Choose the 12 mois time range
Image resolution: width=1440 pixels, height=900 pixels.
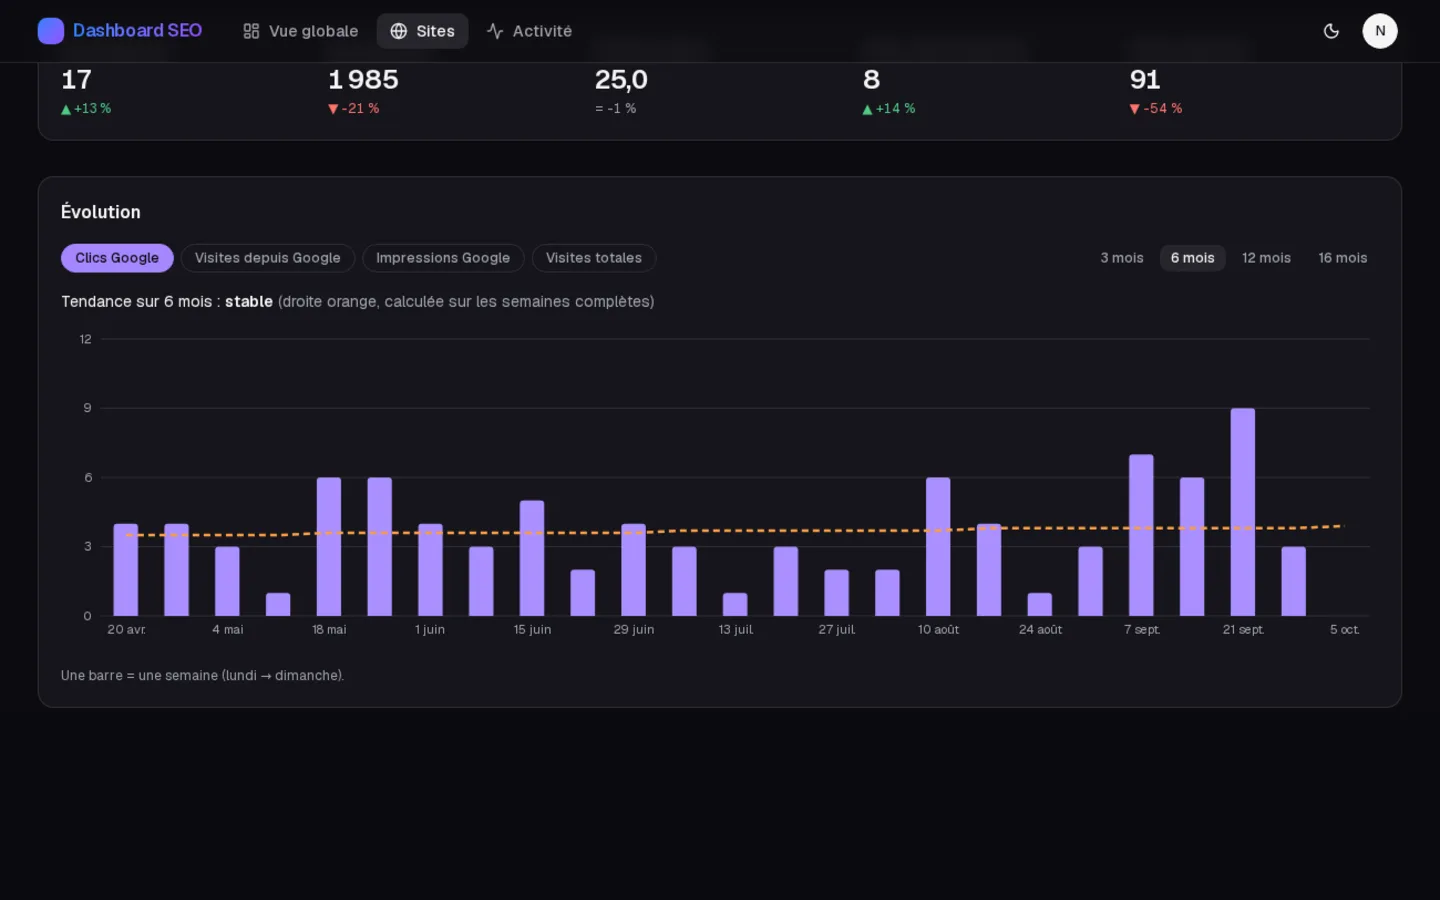(1266, 258)
